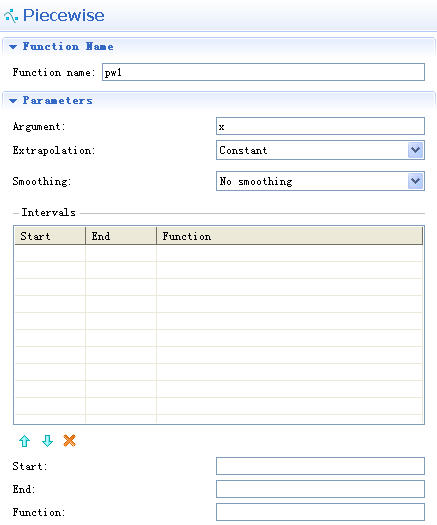This screenshot has width=437, height=525.
Task: Collapse the Function Name section
Action: click(13, 47)
